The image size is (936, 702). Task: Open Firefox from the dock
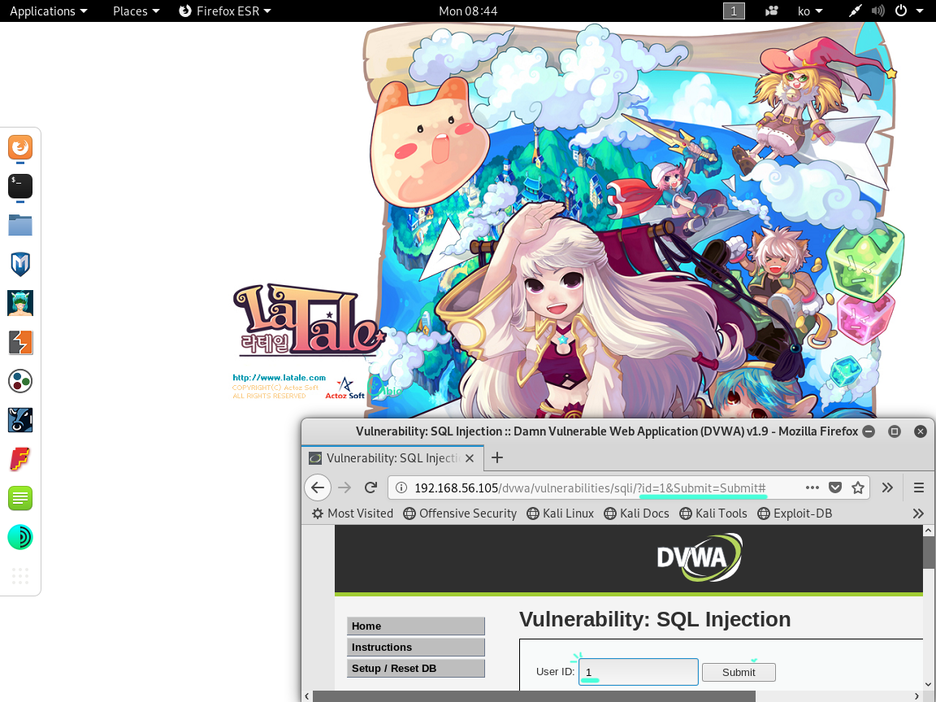(20, 147)
